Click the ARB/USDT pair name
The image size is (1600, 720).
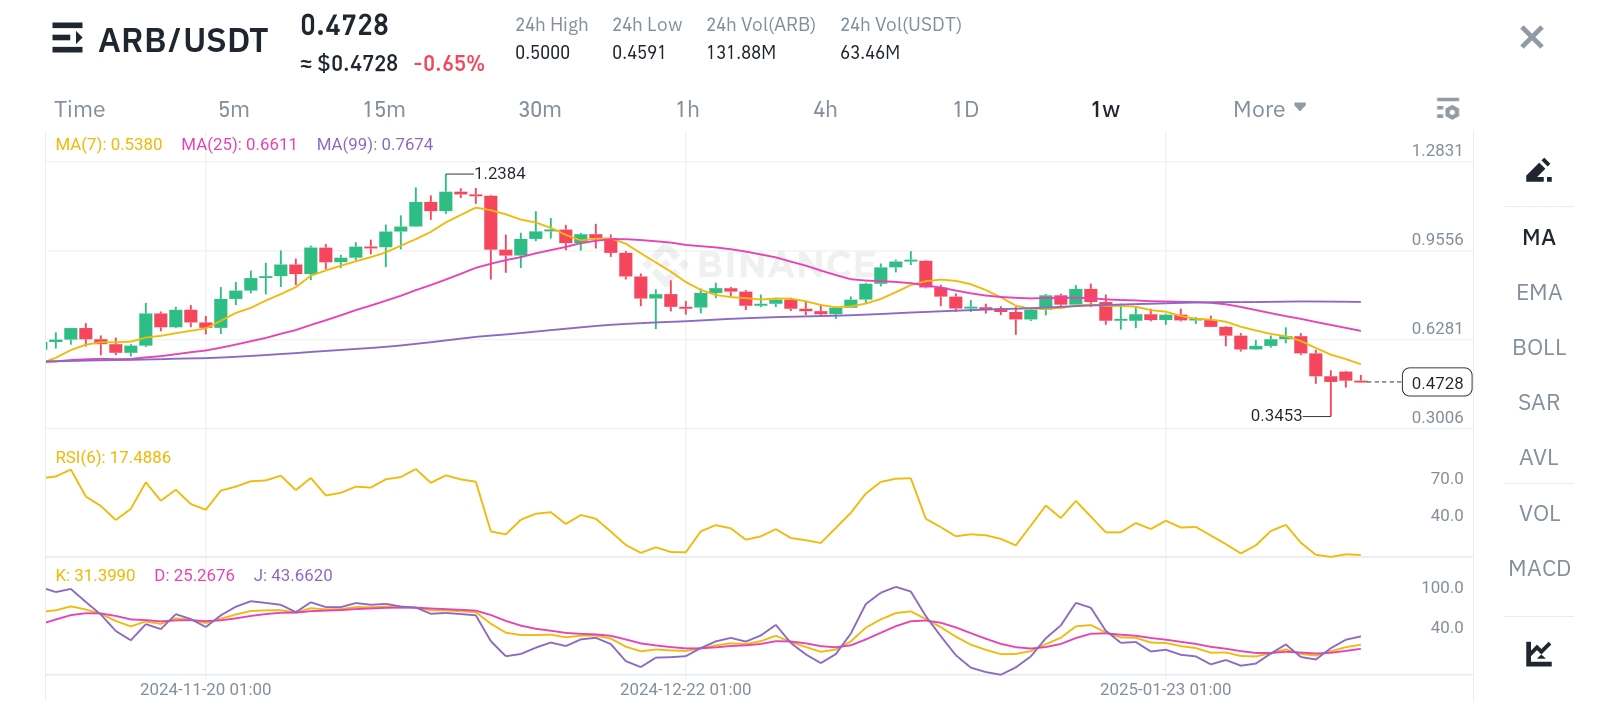click(x=183, y=40)
